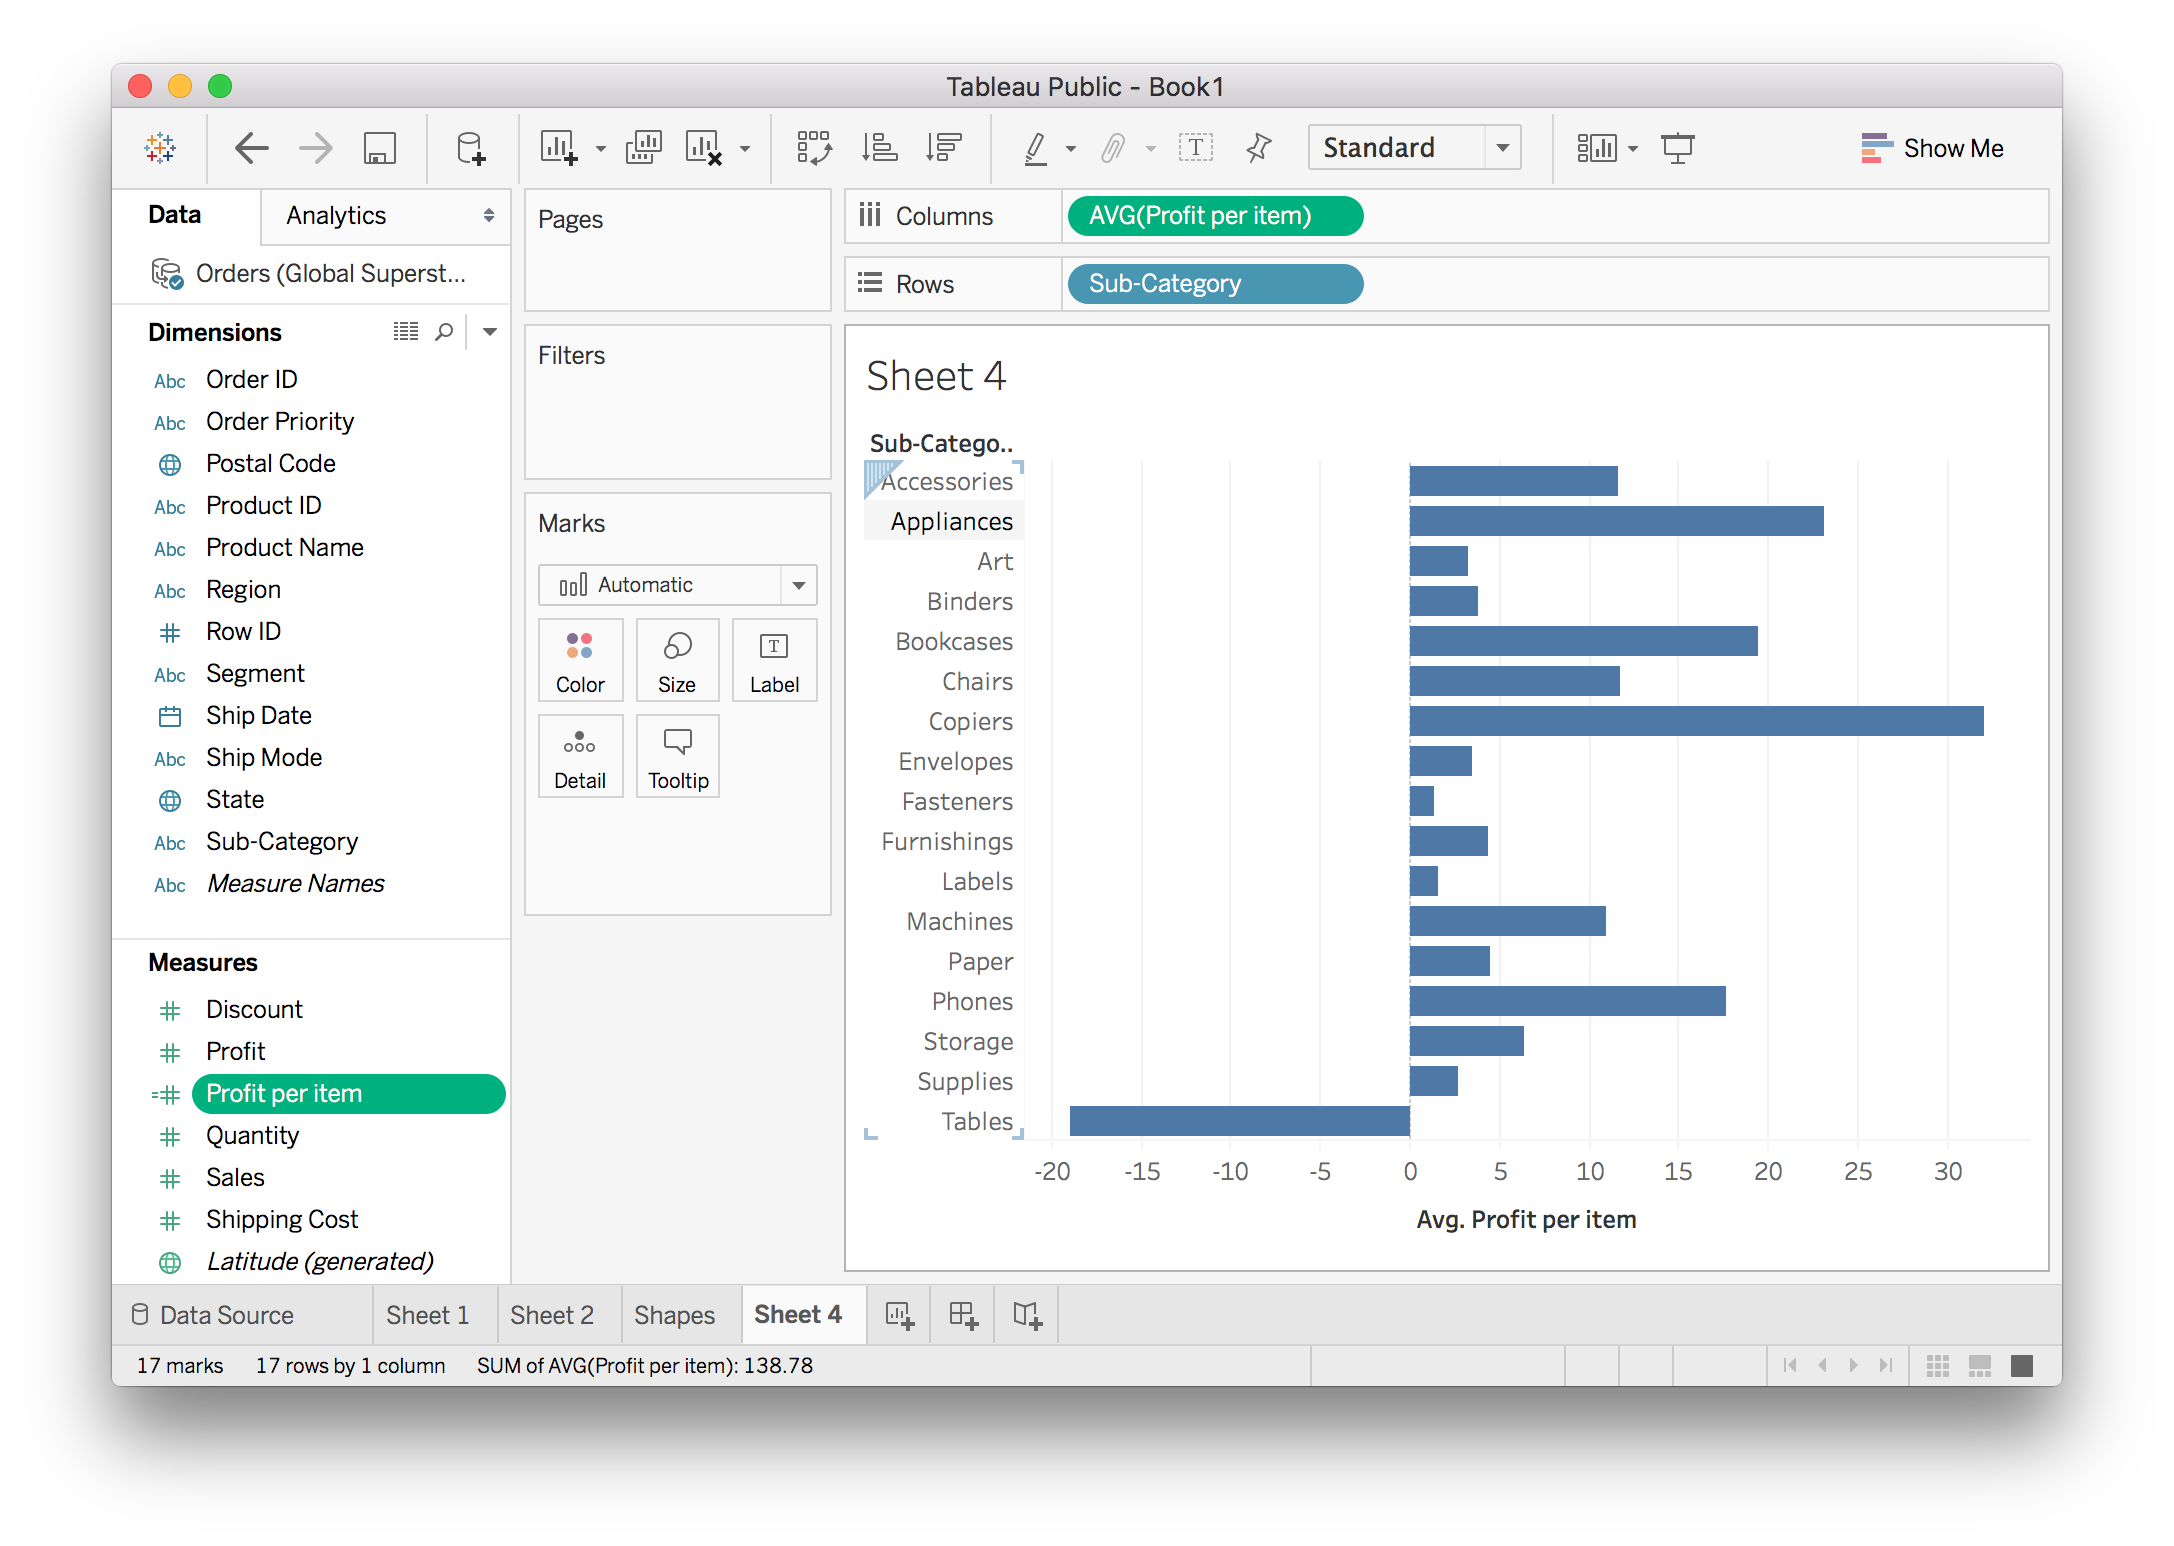Viewport: 2174px width, 1546px height.
Task: Switch to the Sheet 2 tab
Action: 551,1314
